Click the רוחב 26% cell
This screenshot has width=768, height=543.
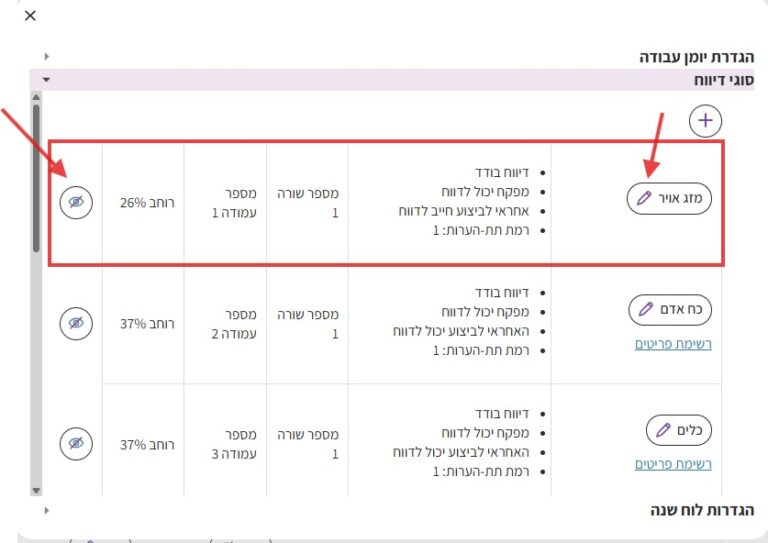point(146,202)
